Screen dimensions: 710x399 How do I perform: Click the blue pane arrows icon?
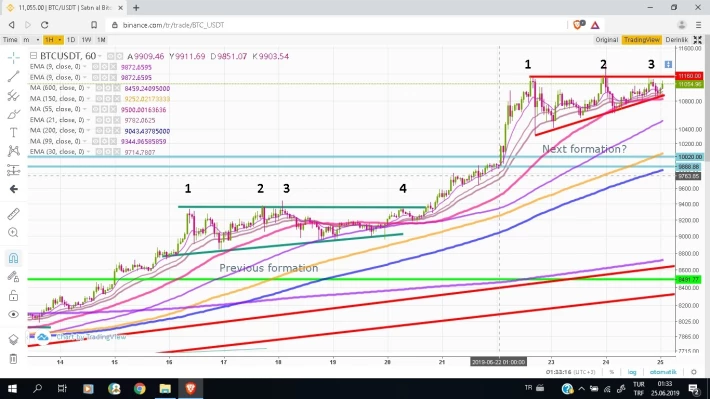pyautogui.click(x=668, y=64)
